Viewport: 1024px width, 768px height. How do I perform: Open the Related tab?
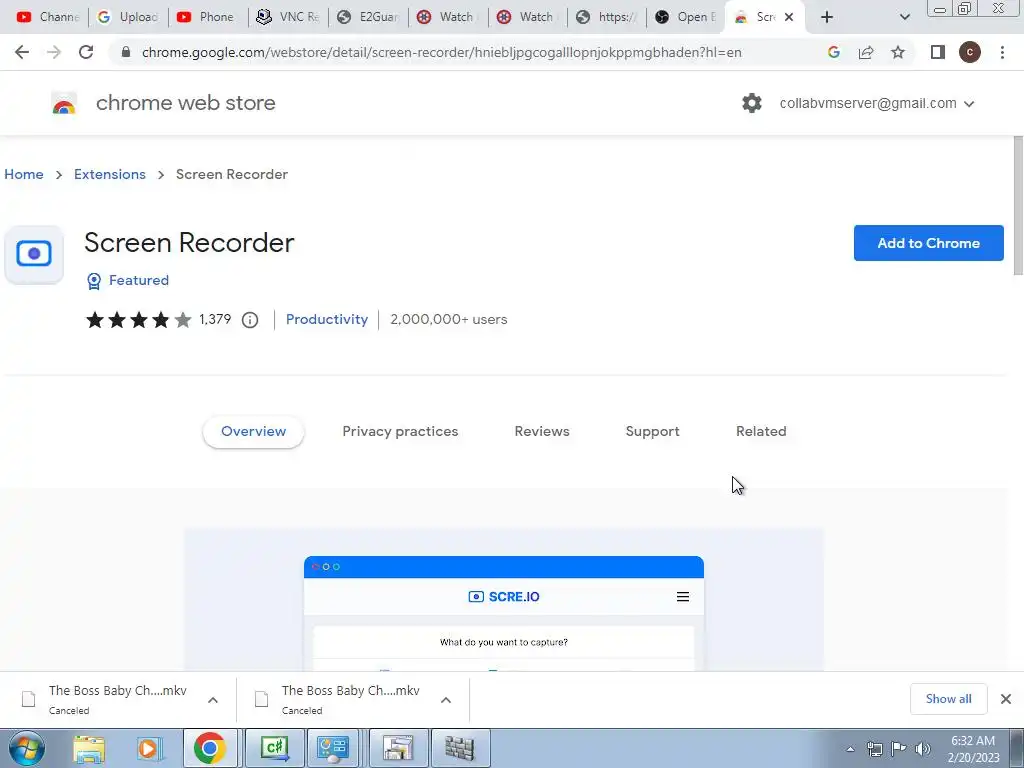click(761, 432)
